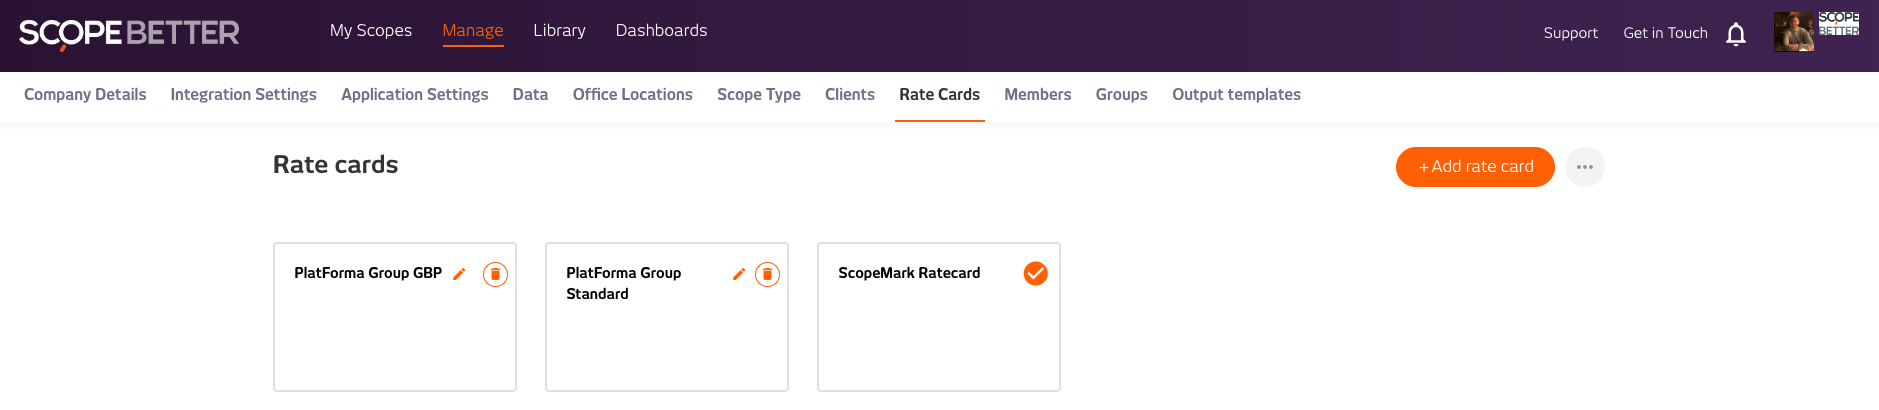Go to My Scopes
The width and height of the screenshot is (1879, 410).
[x=371, y=31]
